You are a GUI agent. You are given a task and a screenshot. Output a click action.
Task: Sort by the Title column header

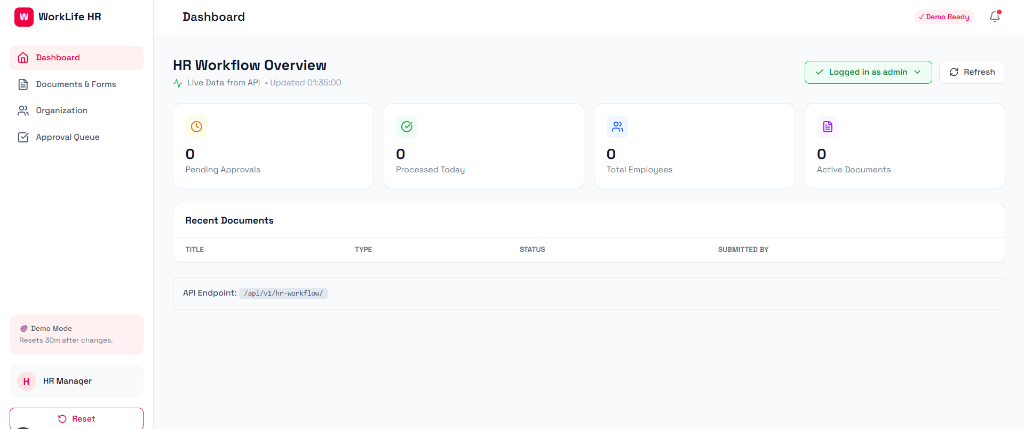[194, 249]
